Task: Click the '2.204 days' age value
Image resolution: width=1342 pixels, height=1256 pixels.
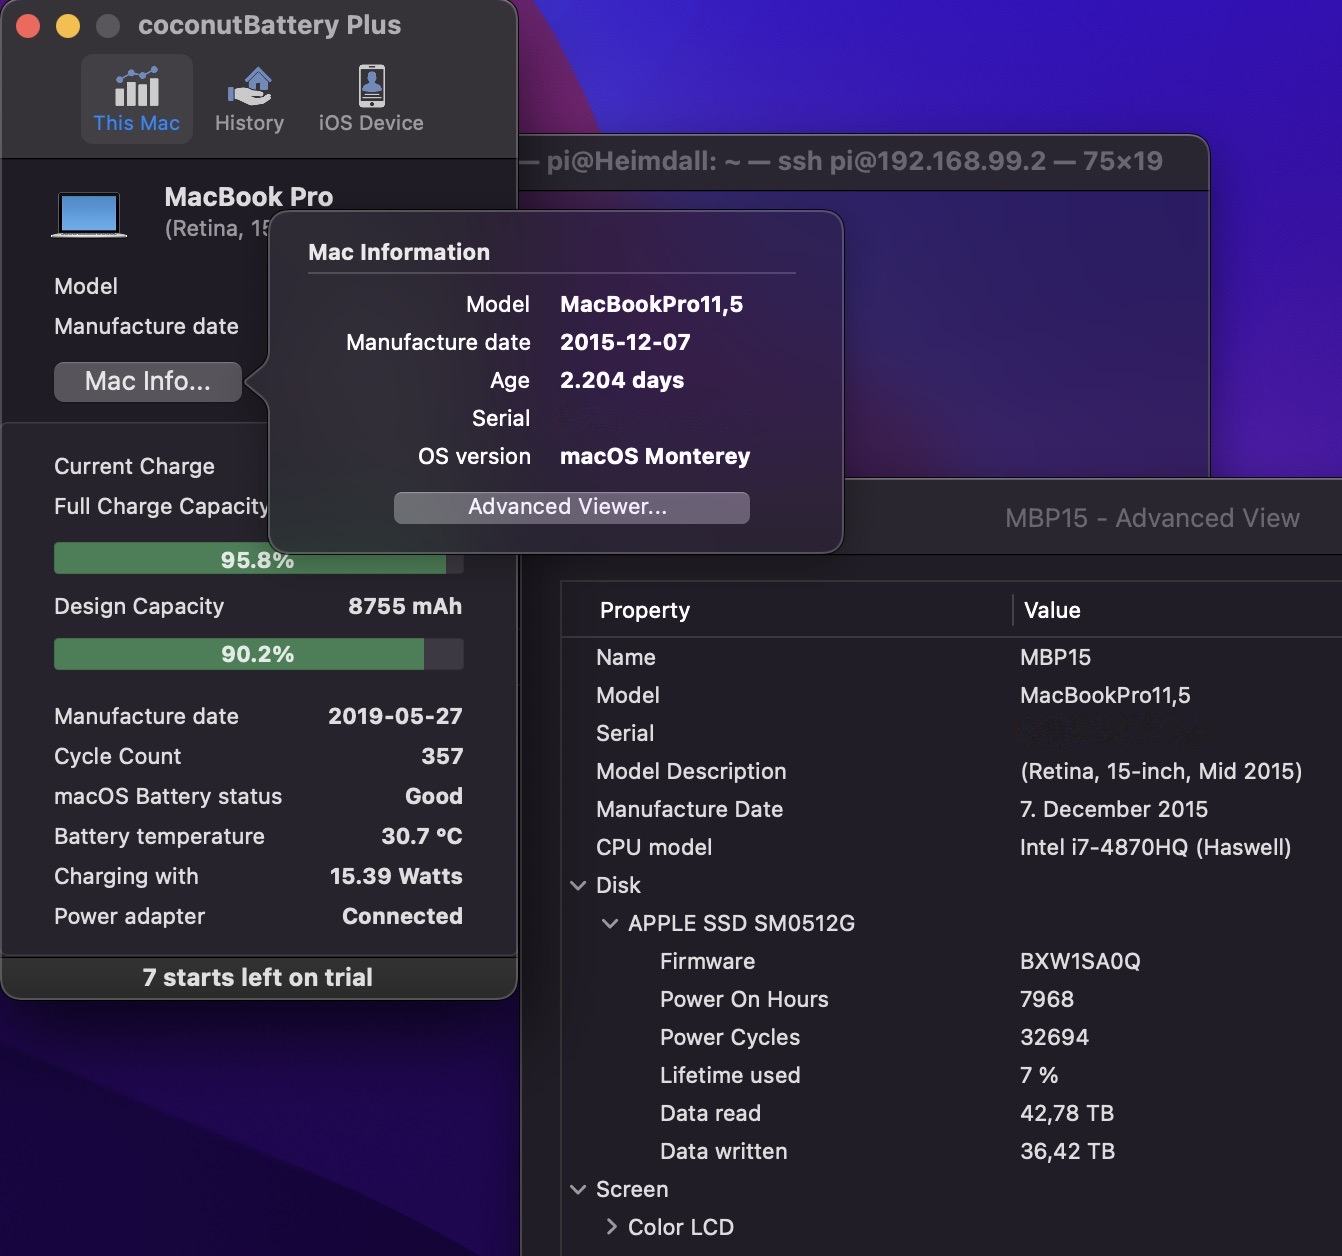Action: coord(622,380)
